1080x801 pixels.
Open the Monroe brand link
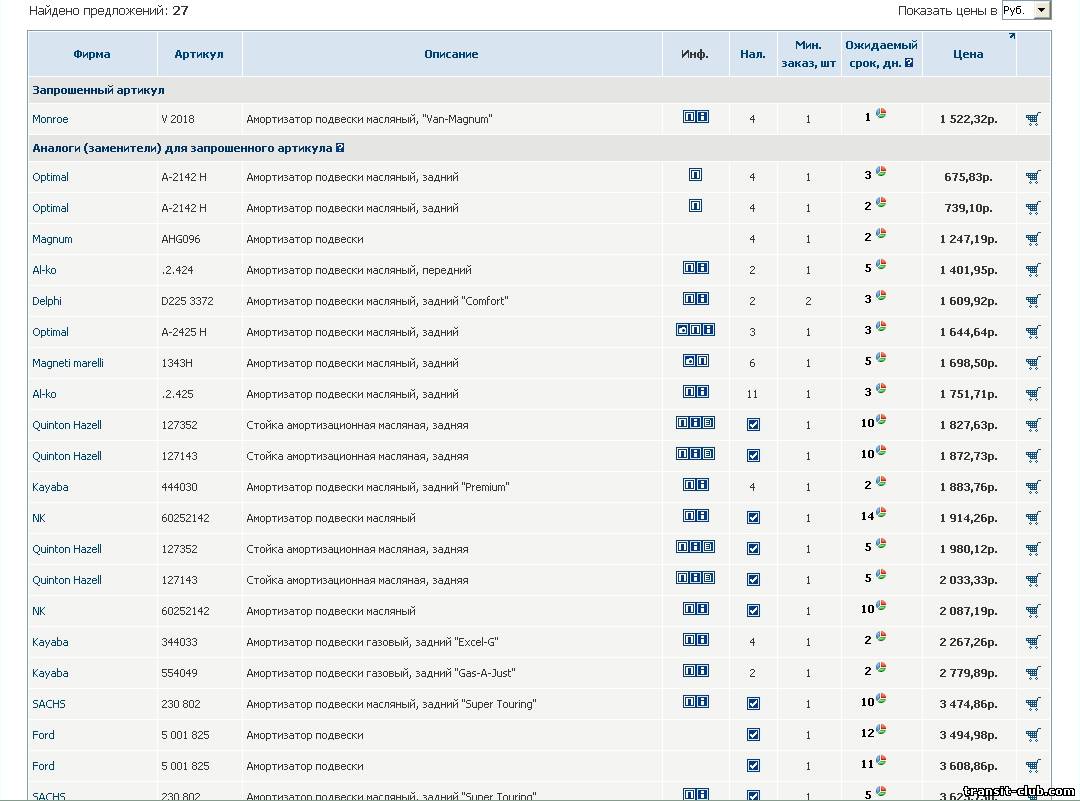(x=50, y=119)
